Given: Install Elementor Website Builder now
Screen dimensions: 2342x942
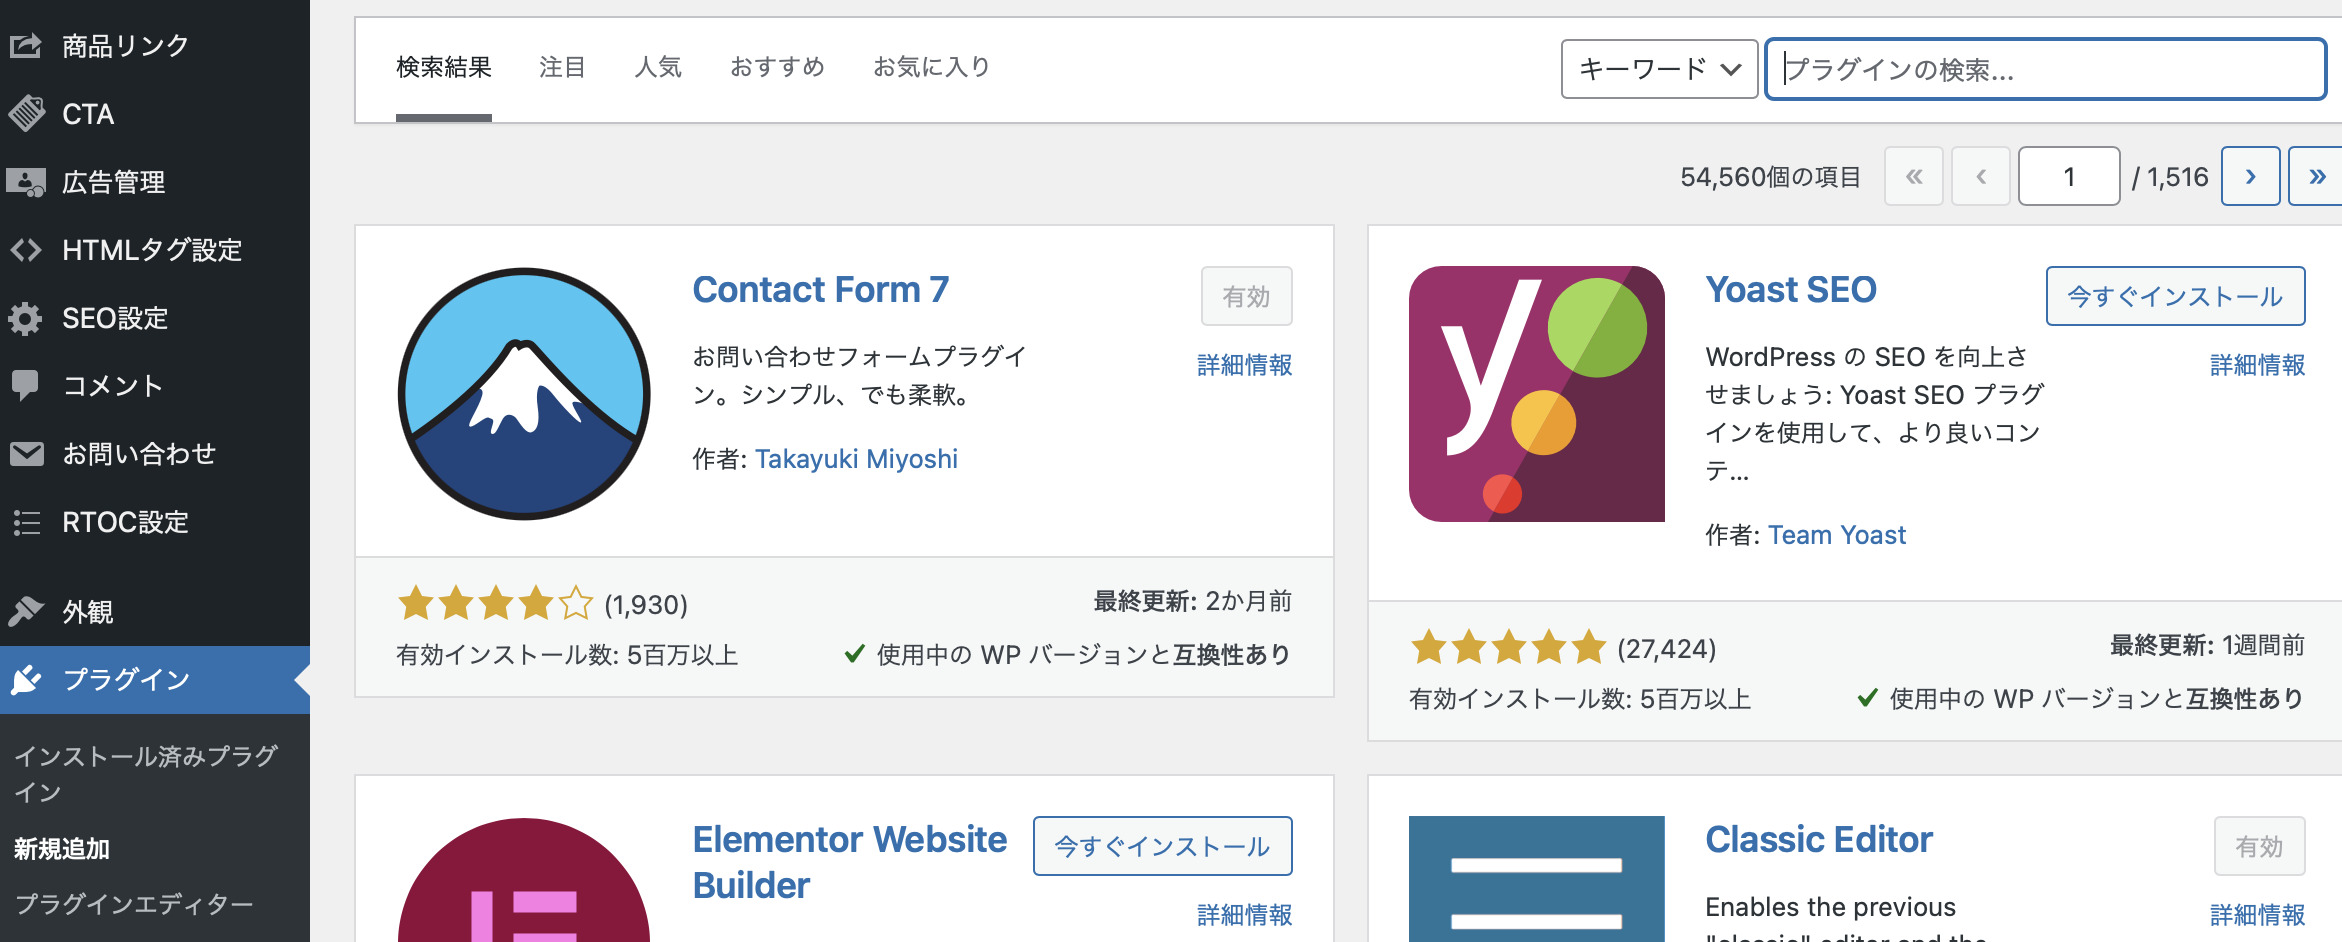Looking at the screenshot, I should [1162, 846].
